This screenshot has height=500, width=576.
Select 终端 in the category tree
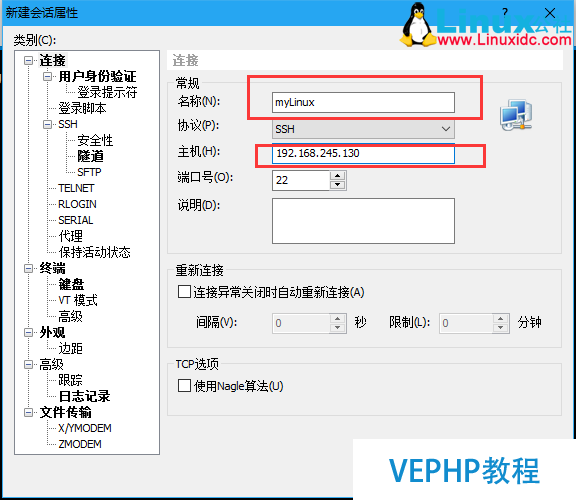pos(52,269)
